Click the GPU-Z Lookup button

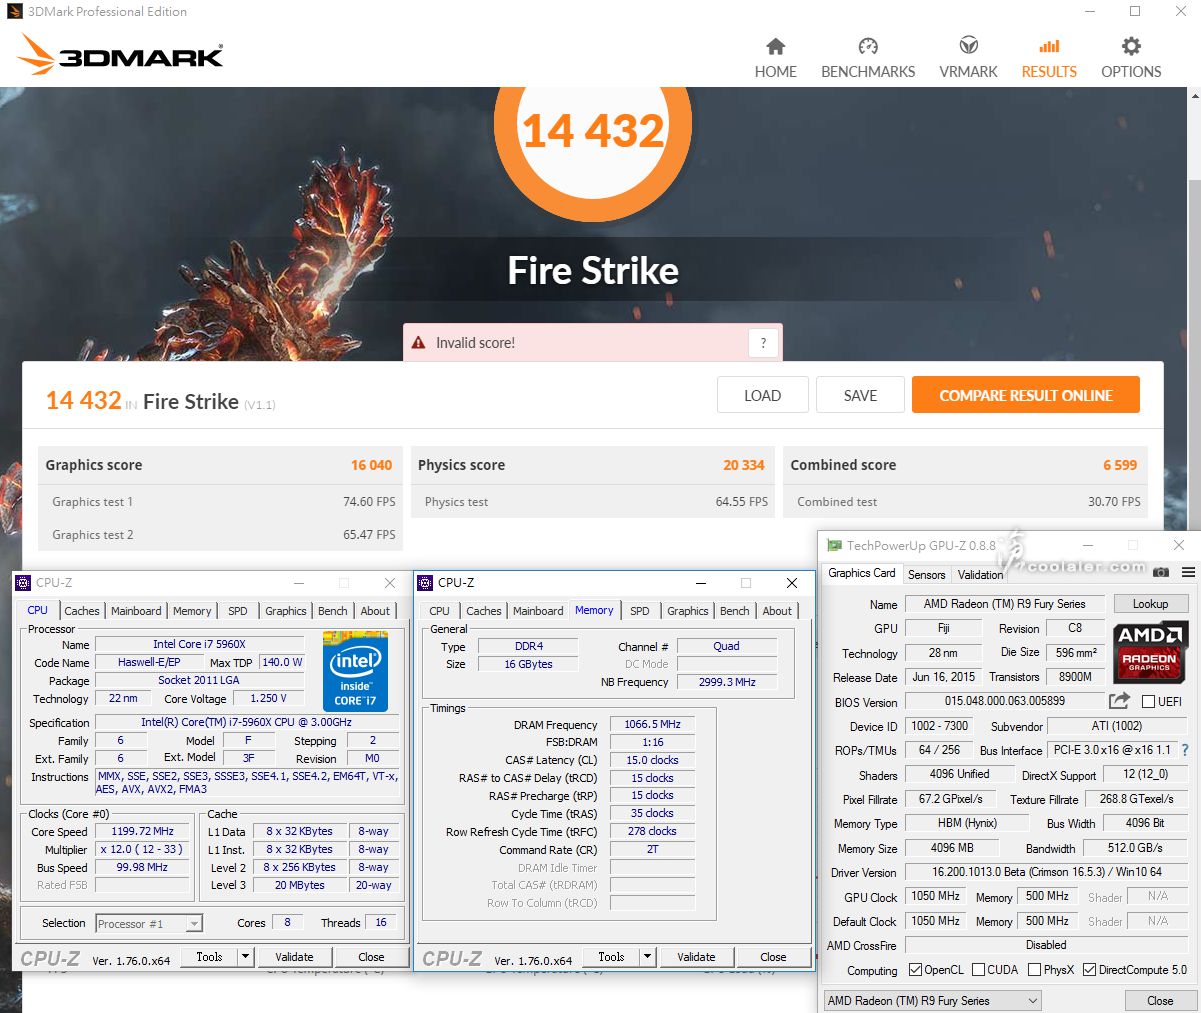click(1150, 604)
